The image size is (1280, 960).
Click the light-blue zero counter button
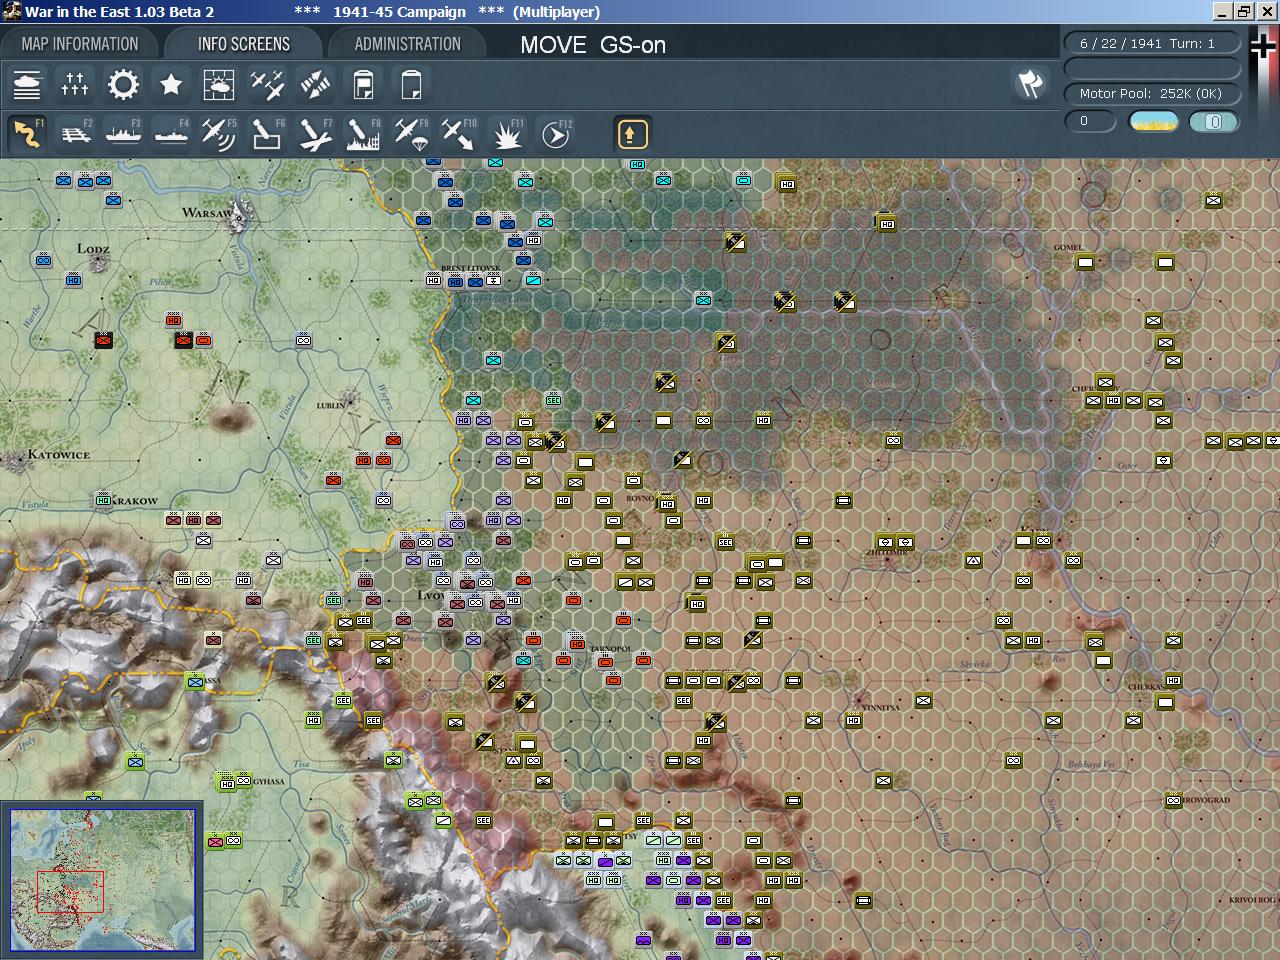(x=1214, y=122)
